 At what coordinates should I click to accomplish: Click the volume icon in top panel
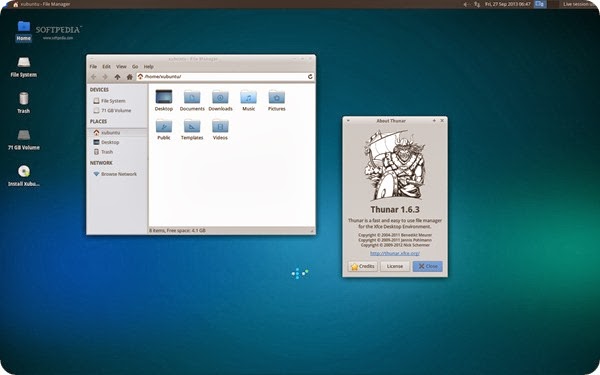[467, 4]
